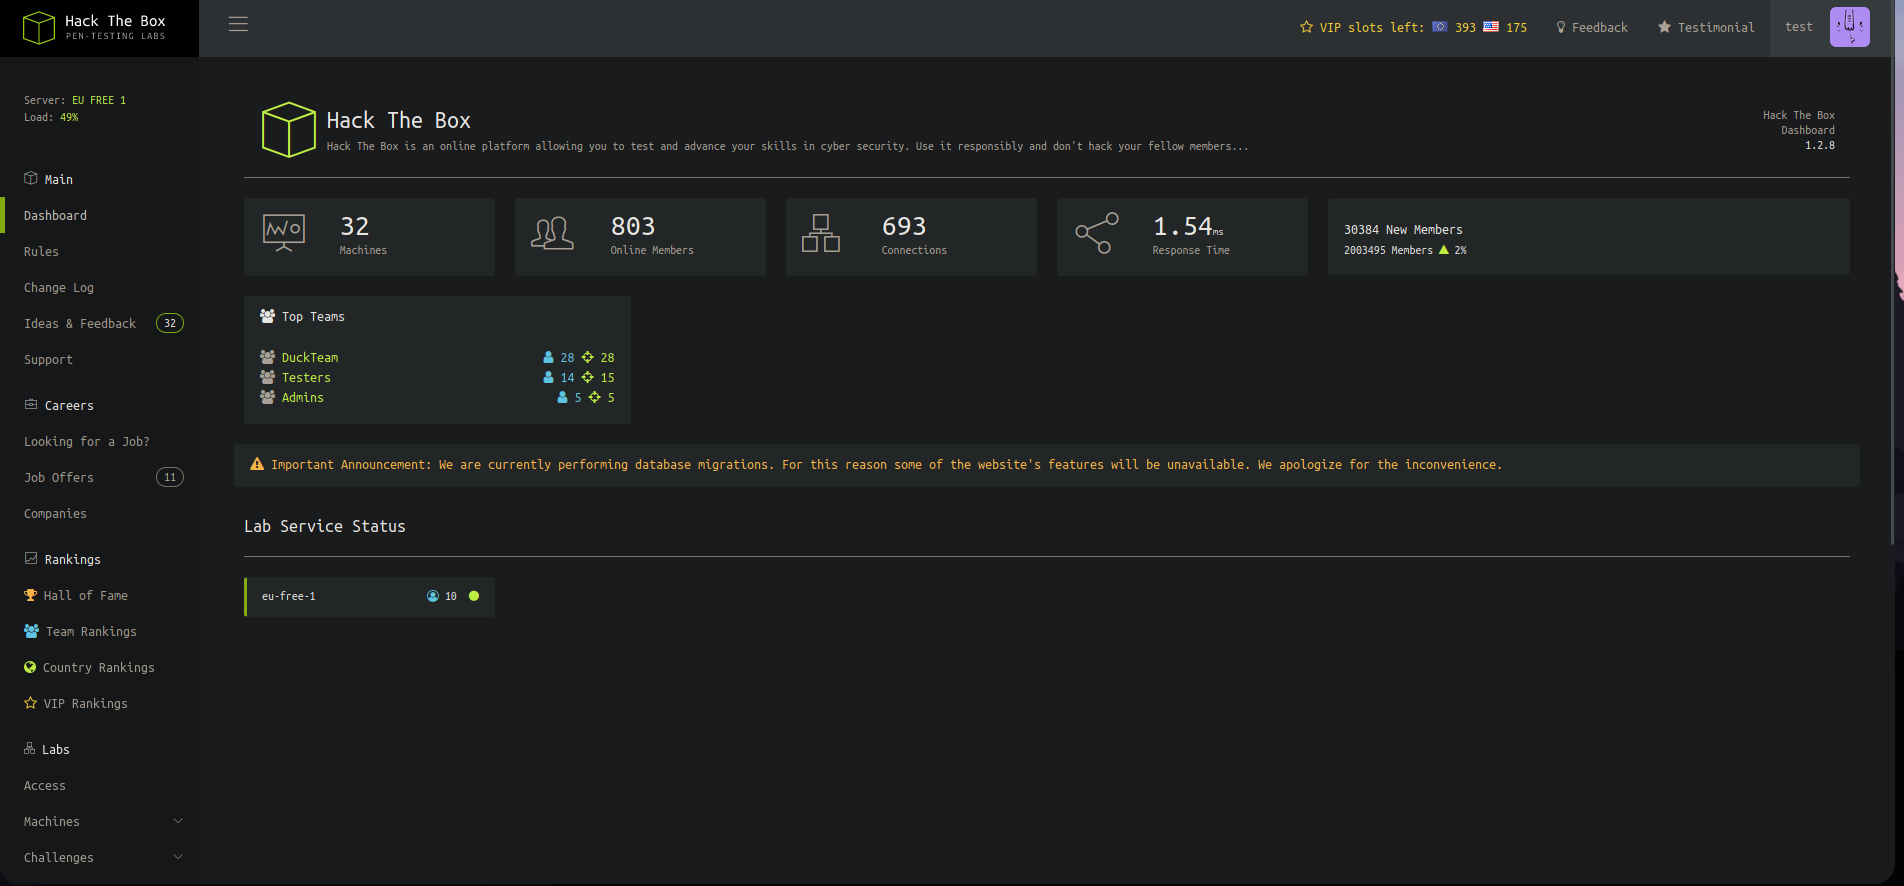This screenshot has height=886, width=1904.
Task: Click the 'EU FREE 1' server label
Action: [99, 100]
